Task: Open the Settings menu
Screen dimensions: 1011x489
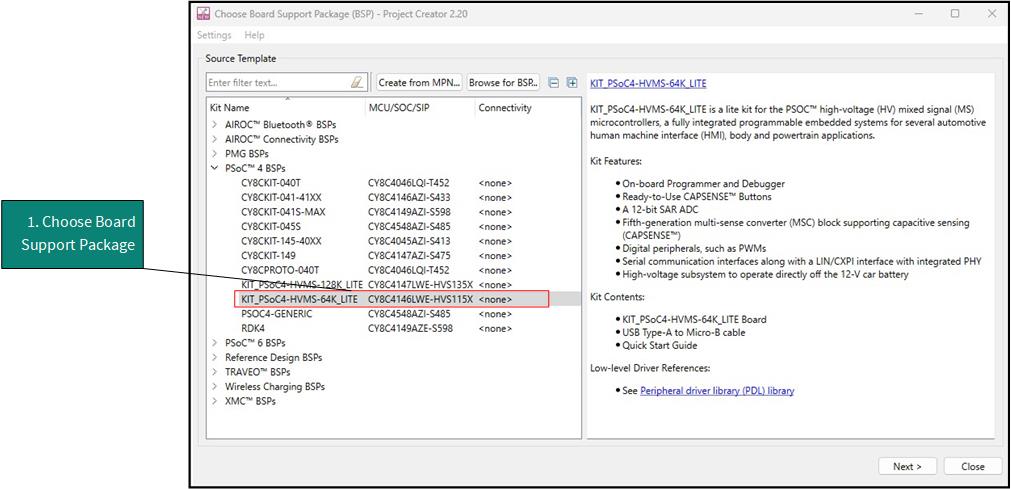Action: click(214, 35)
